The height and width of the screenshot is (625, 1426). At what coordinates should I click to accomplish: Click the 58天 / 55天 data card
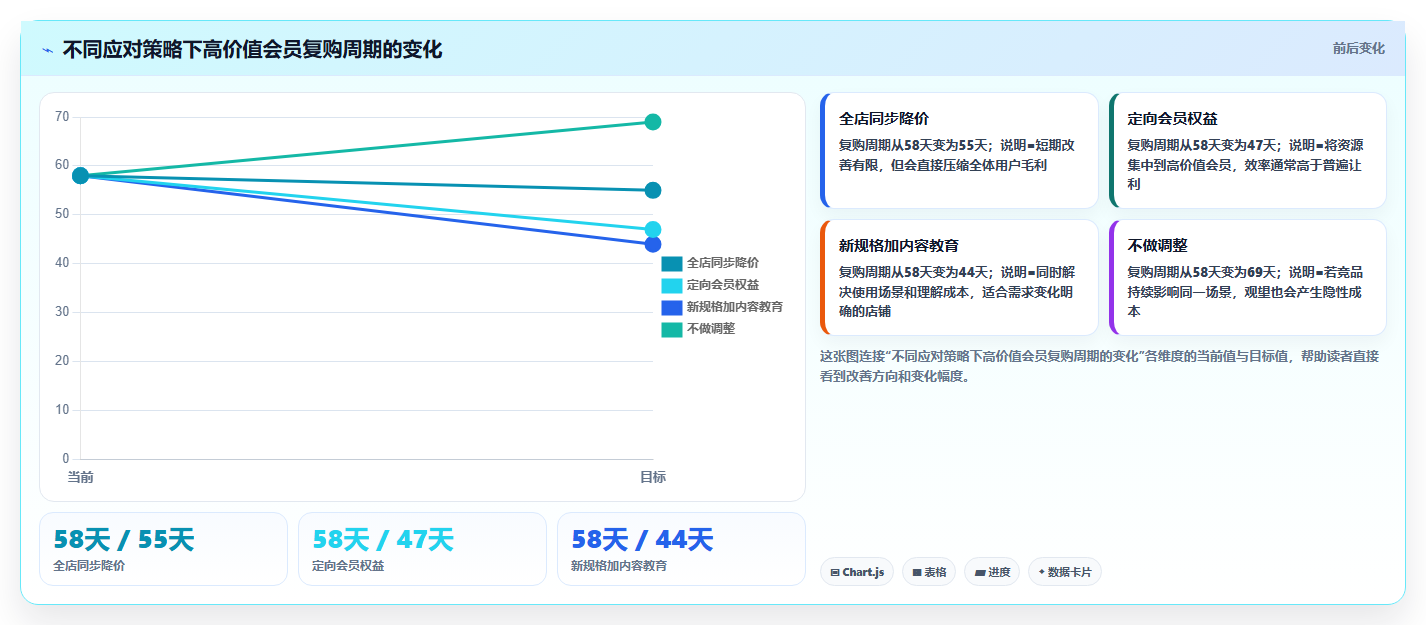click(163, 549)
